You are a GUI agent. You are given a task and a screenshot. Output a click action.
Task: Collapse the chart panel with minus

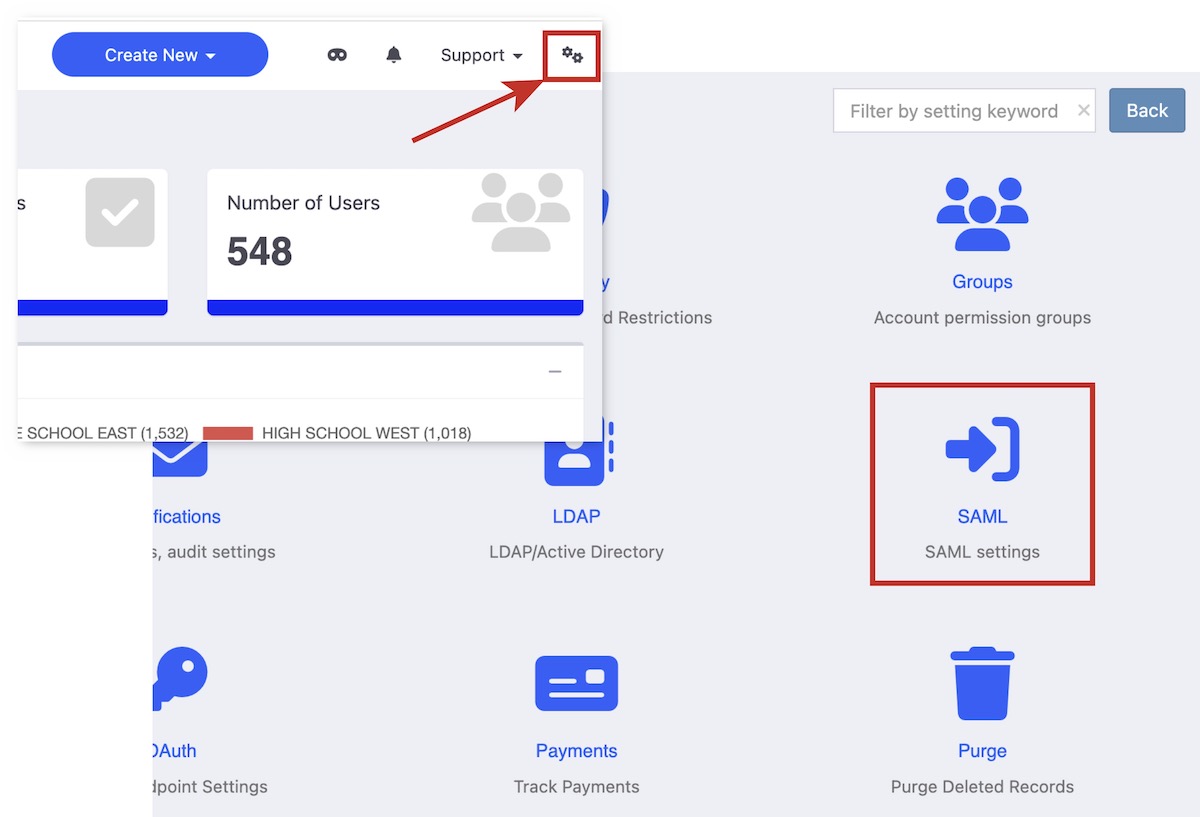click(x=555, y=372)
